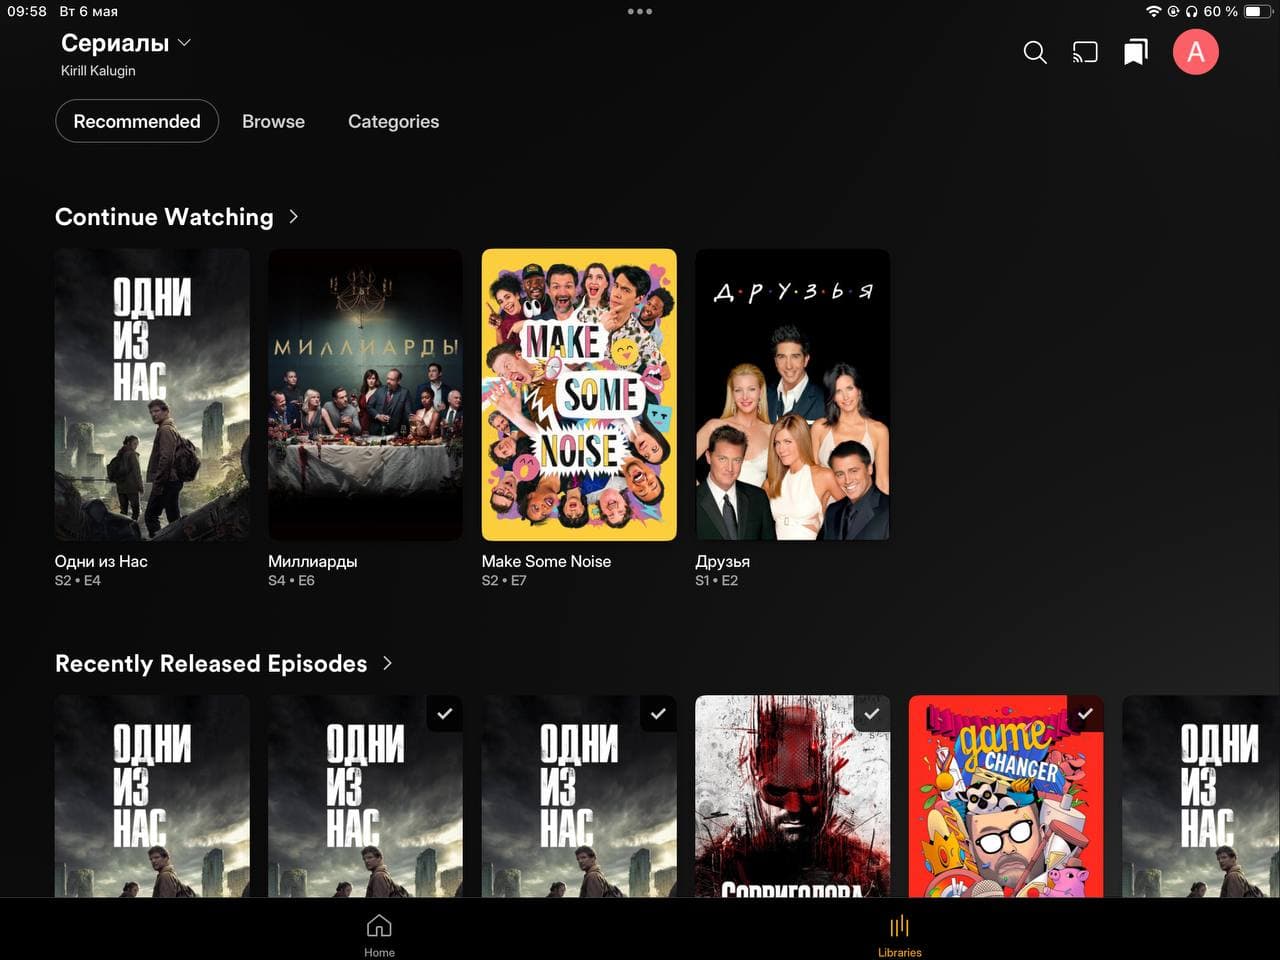Viewport: 1280px width, 960px height.
Task: Tap the Wi-Fi status icon
Action: tap(1153, 11)
